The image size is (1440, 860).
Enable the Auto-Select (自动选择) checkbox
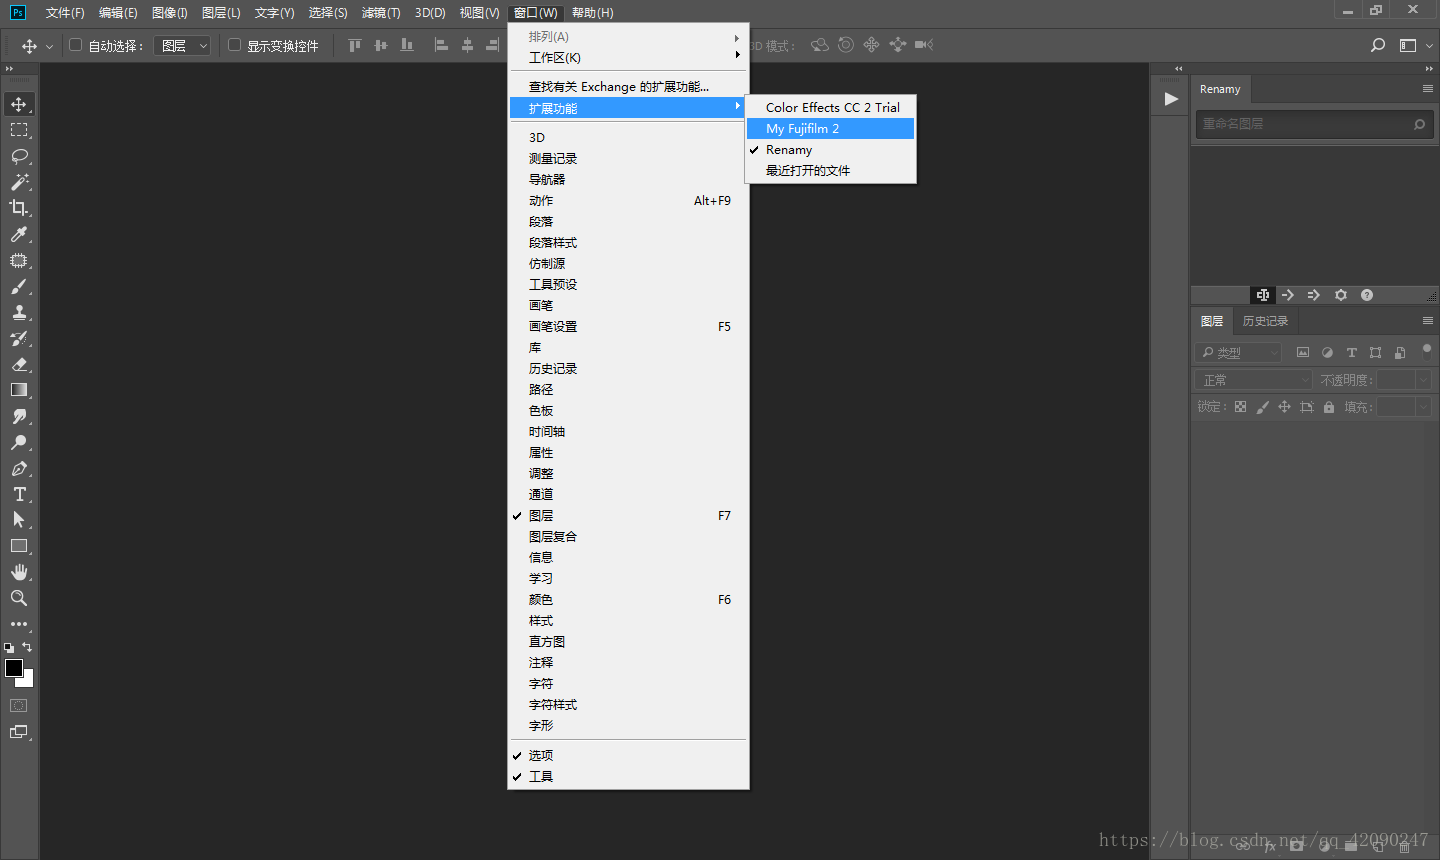click(75, 45)
